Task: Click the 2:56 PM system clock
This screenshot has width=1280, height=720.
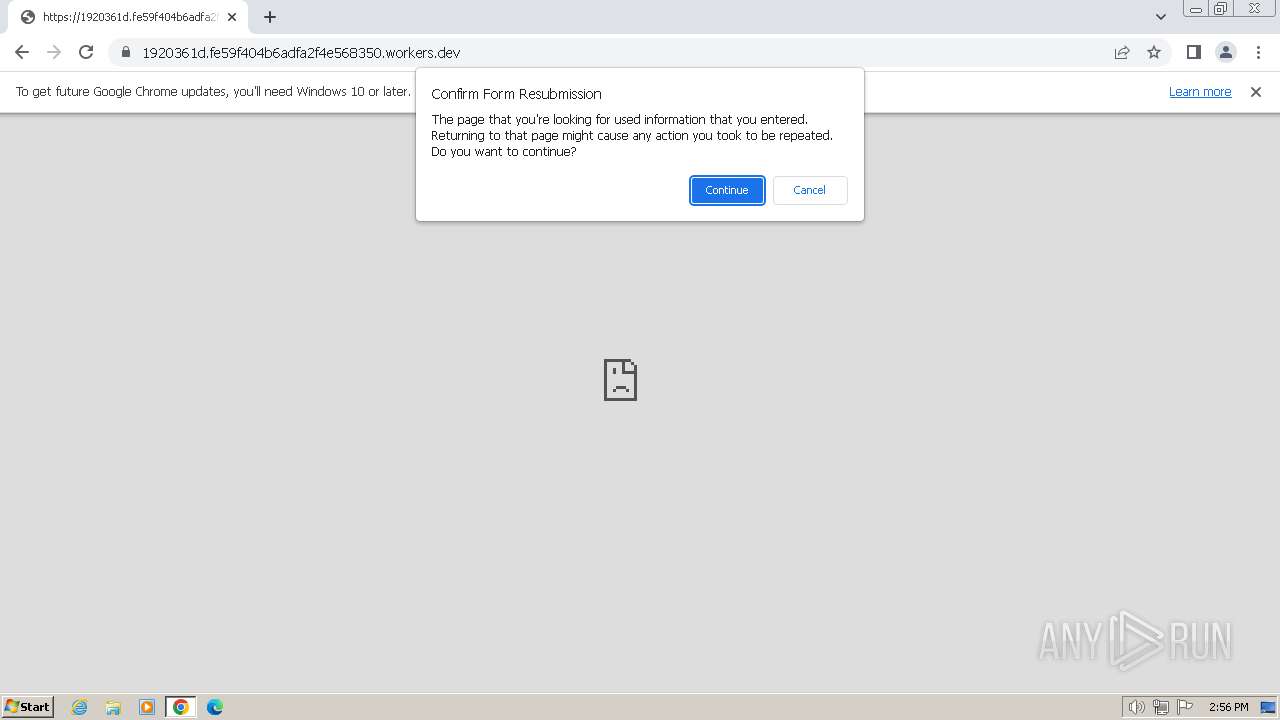Action: (x=1228, y=707)
